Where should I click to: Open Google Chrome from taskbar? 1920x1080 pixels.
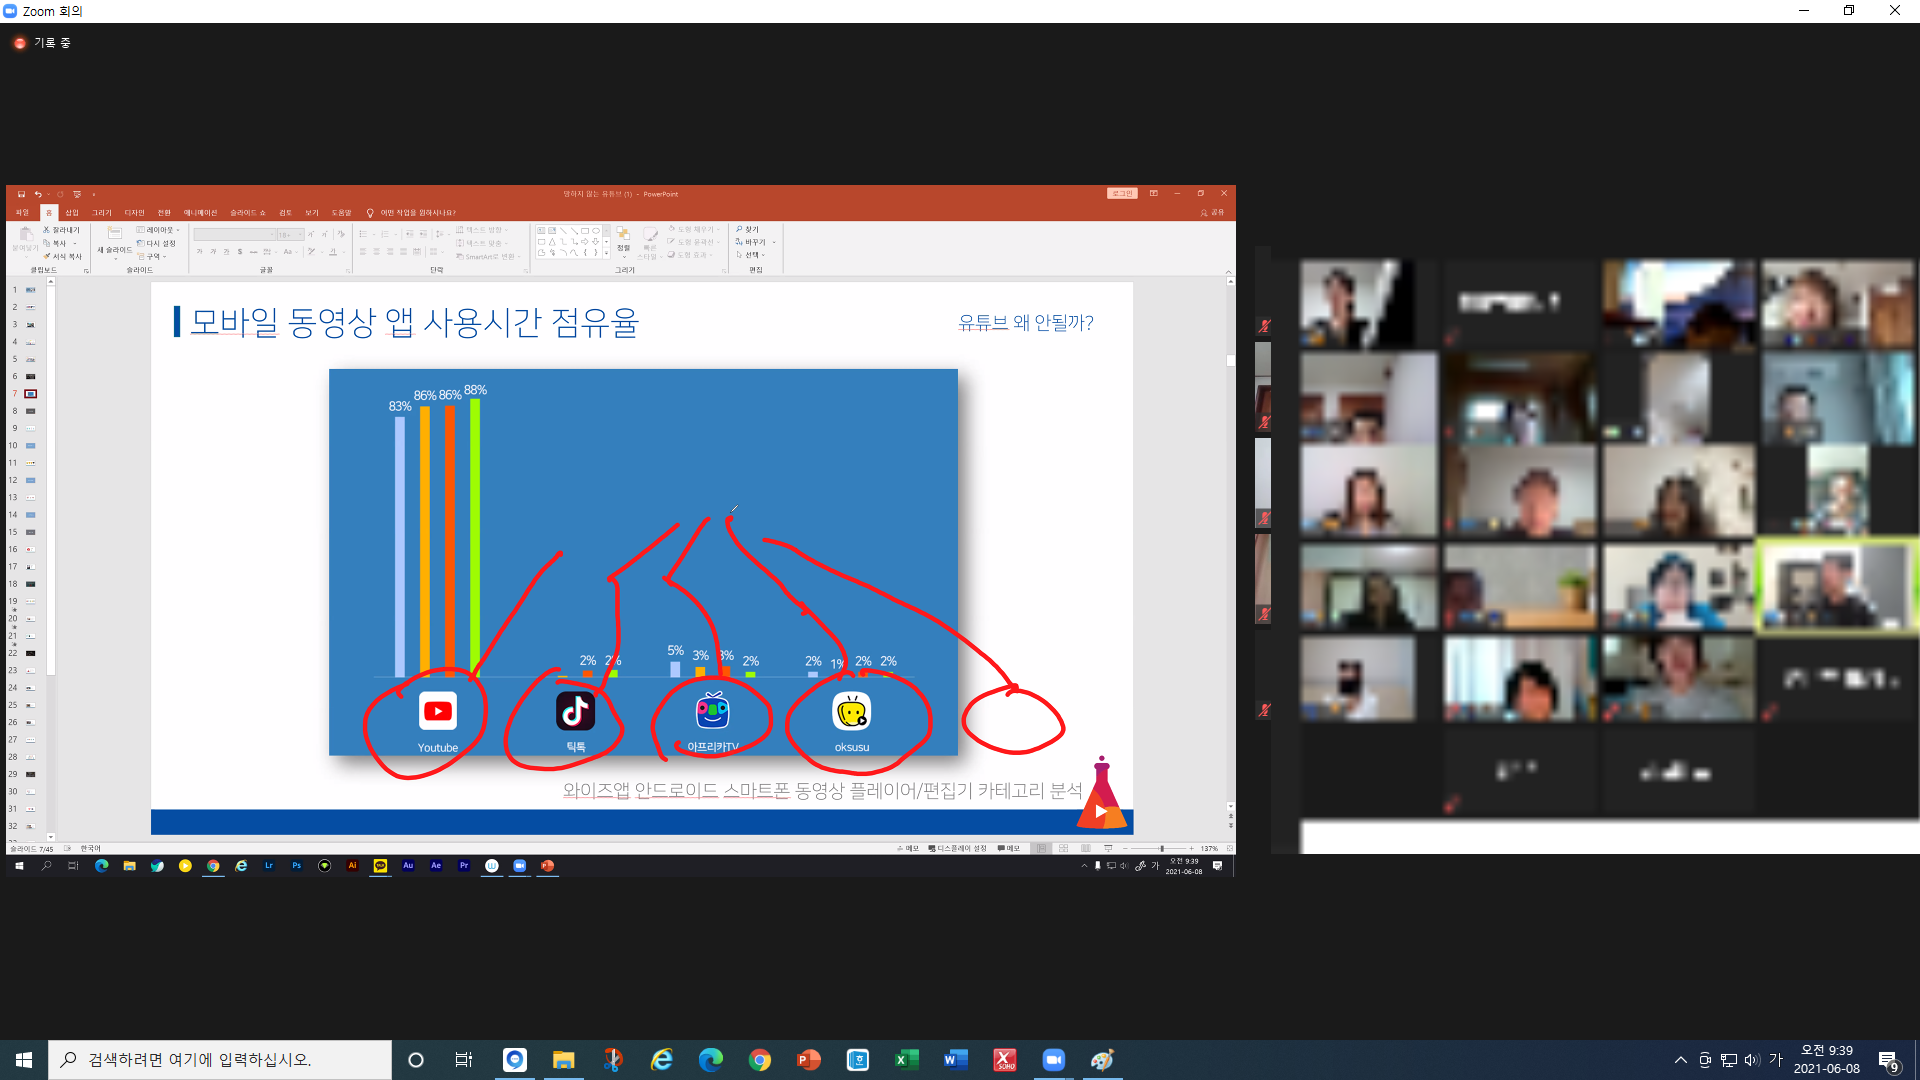(x=760, y=1060)
